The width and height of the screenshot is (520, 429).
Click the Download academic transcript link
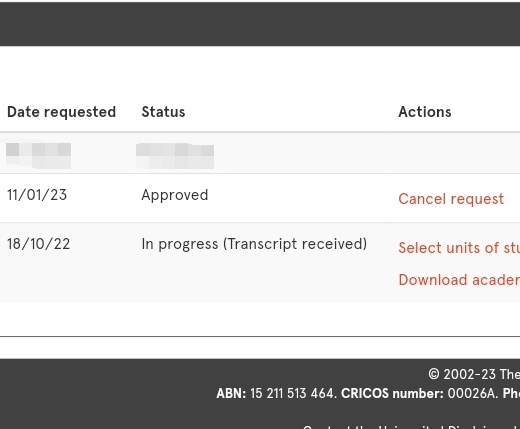click(459, 280)
